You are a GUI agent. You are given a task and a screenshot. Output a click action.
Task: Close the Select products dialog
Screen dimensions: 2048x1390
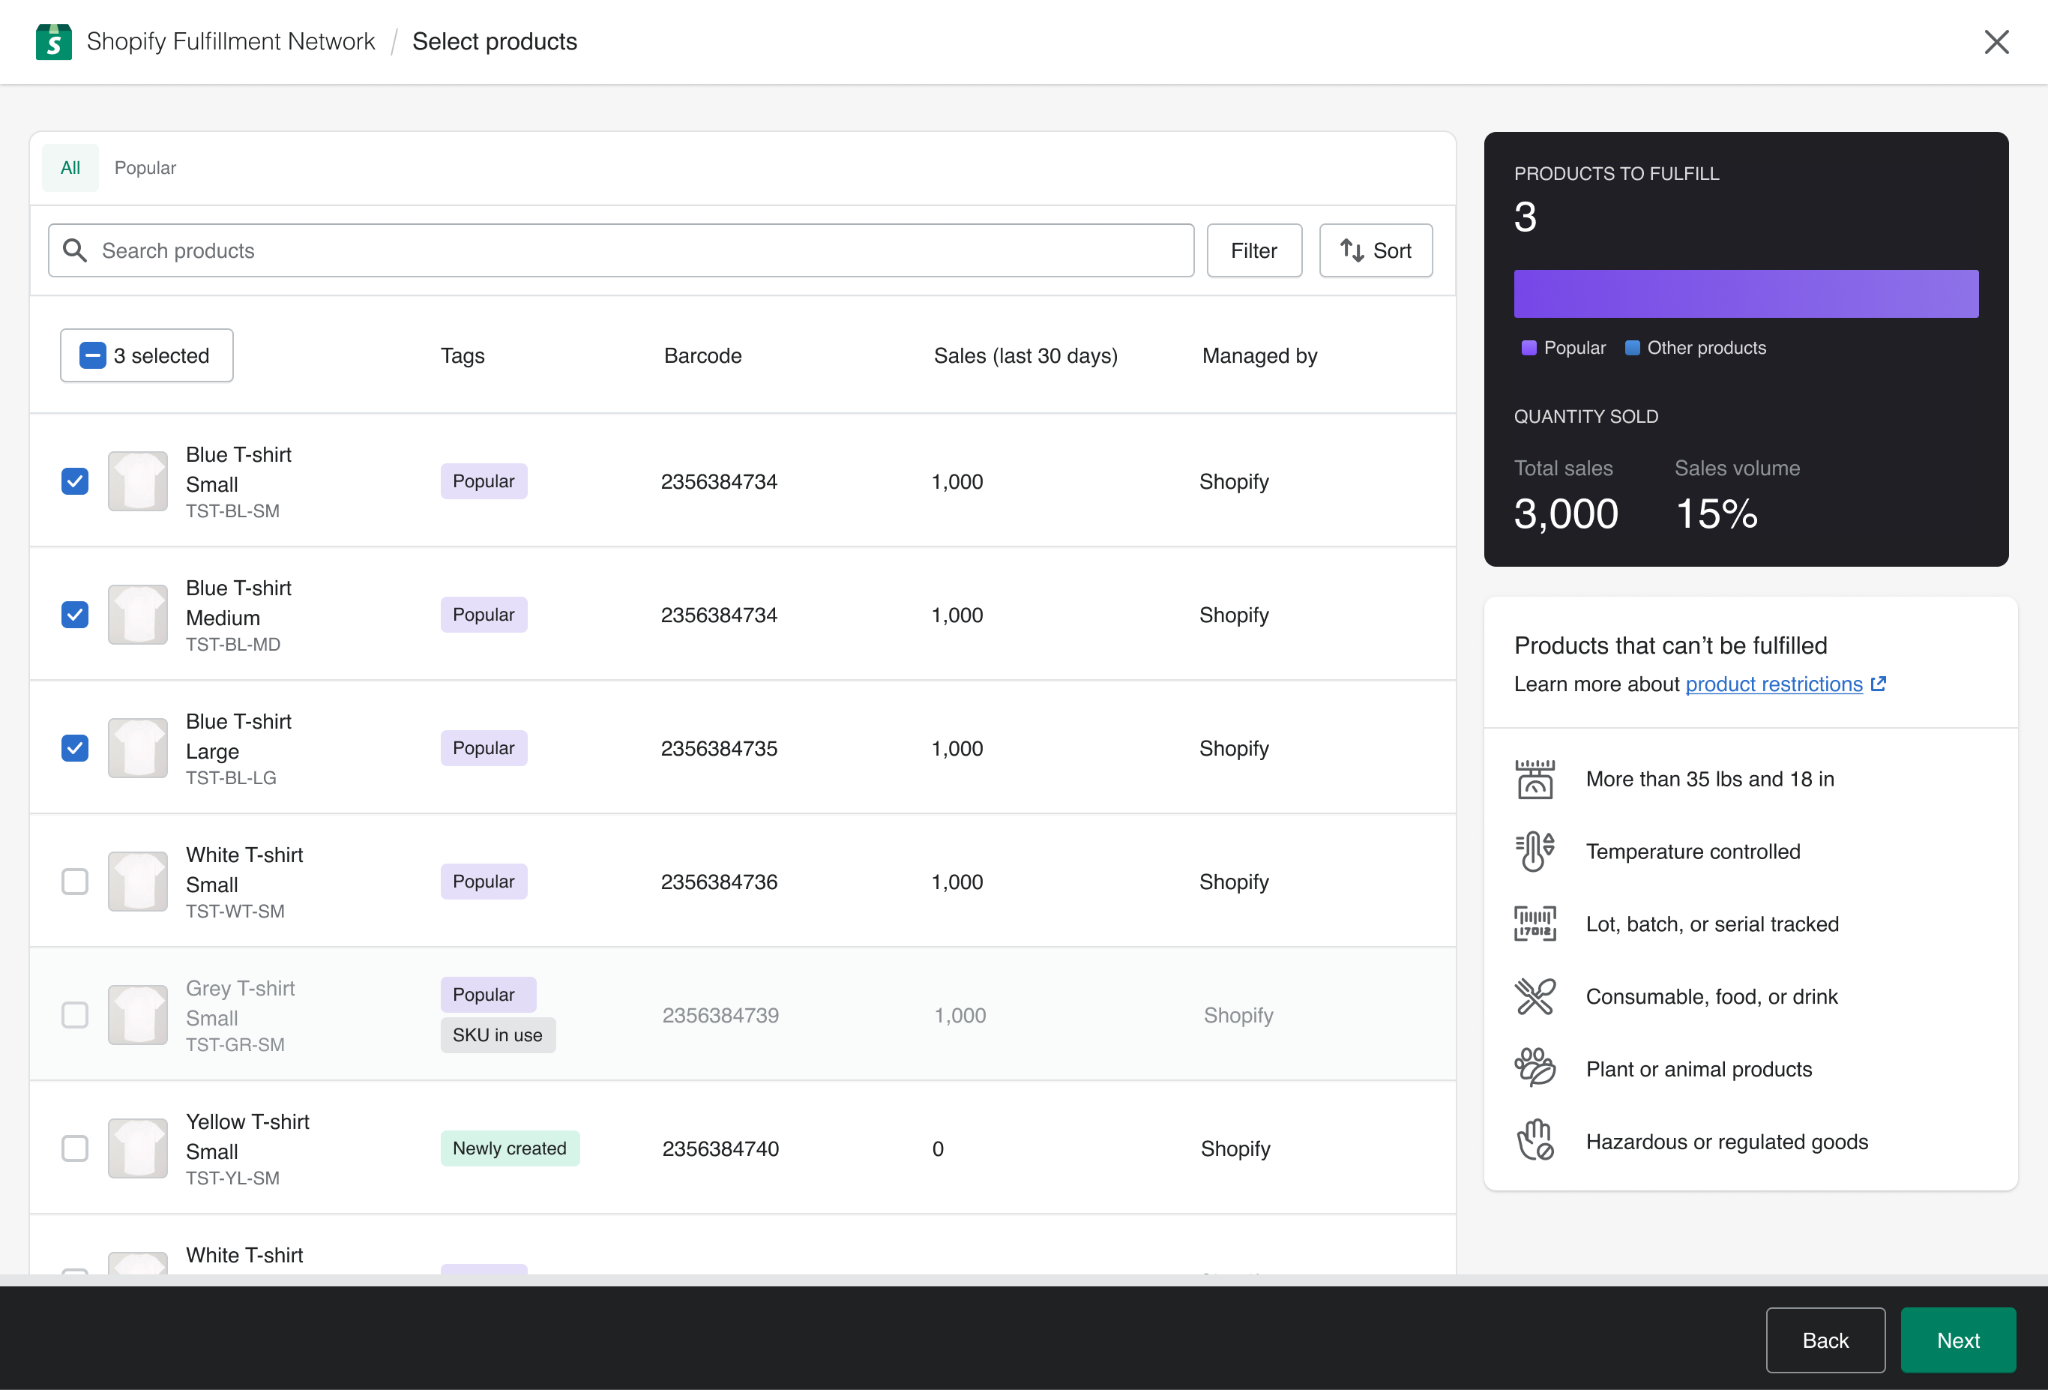tap(1996, 41)
